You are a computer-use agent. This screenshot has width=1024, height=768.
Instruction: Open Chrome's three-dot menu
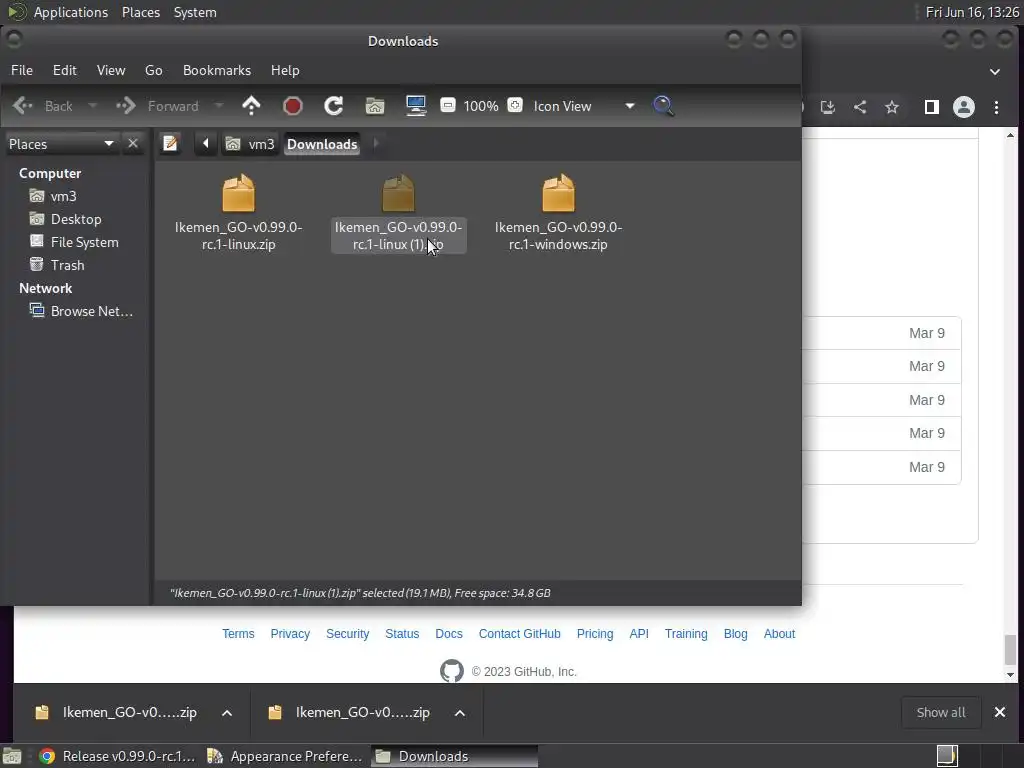pyautogui.click(x=997, y=107)
